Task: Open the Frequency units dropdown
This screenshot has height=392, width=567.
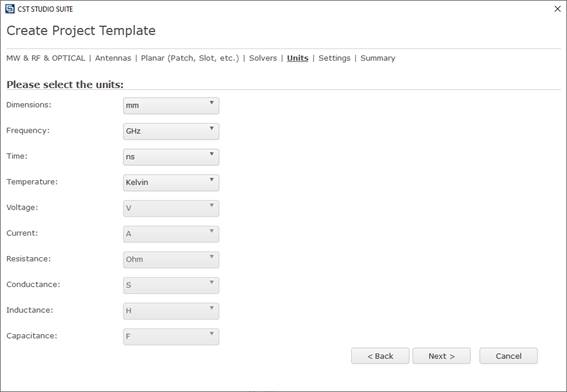Action: (171, 131)
